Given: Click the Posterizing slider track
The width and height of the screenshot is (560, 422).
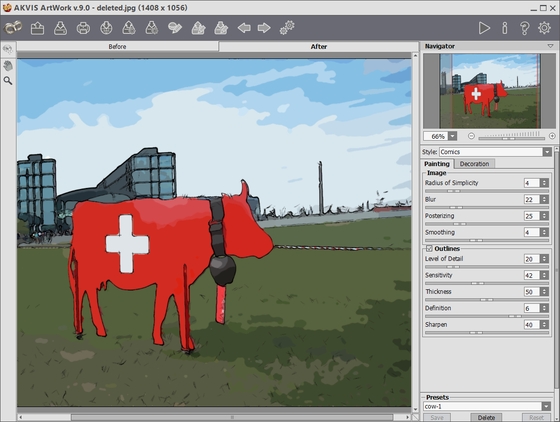Looking at the screenshot, I should [487, 224].
